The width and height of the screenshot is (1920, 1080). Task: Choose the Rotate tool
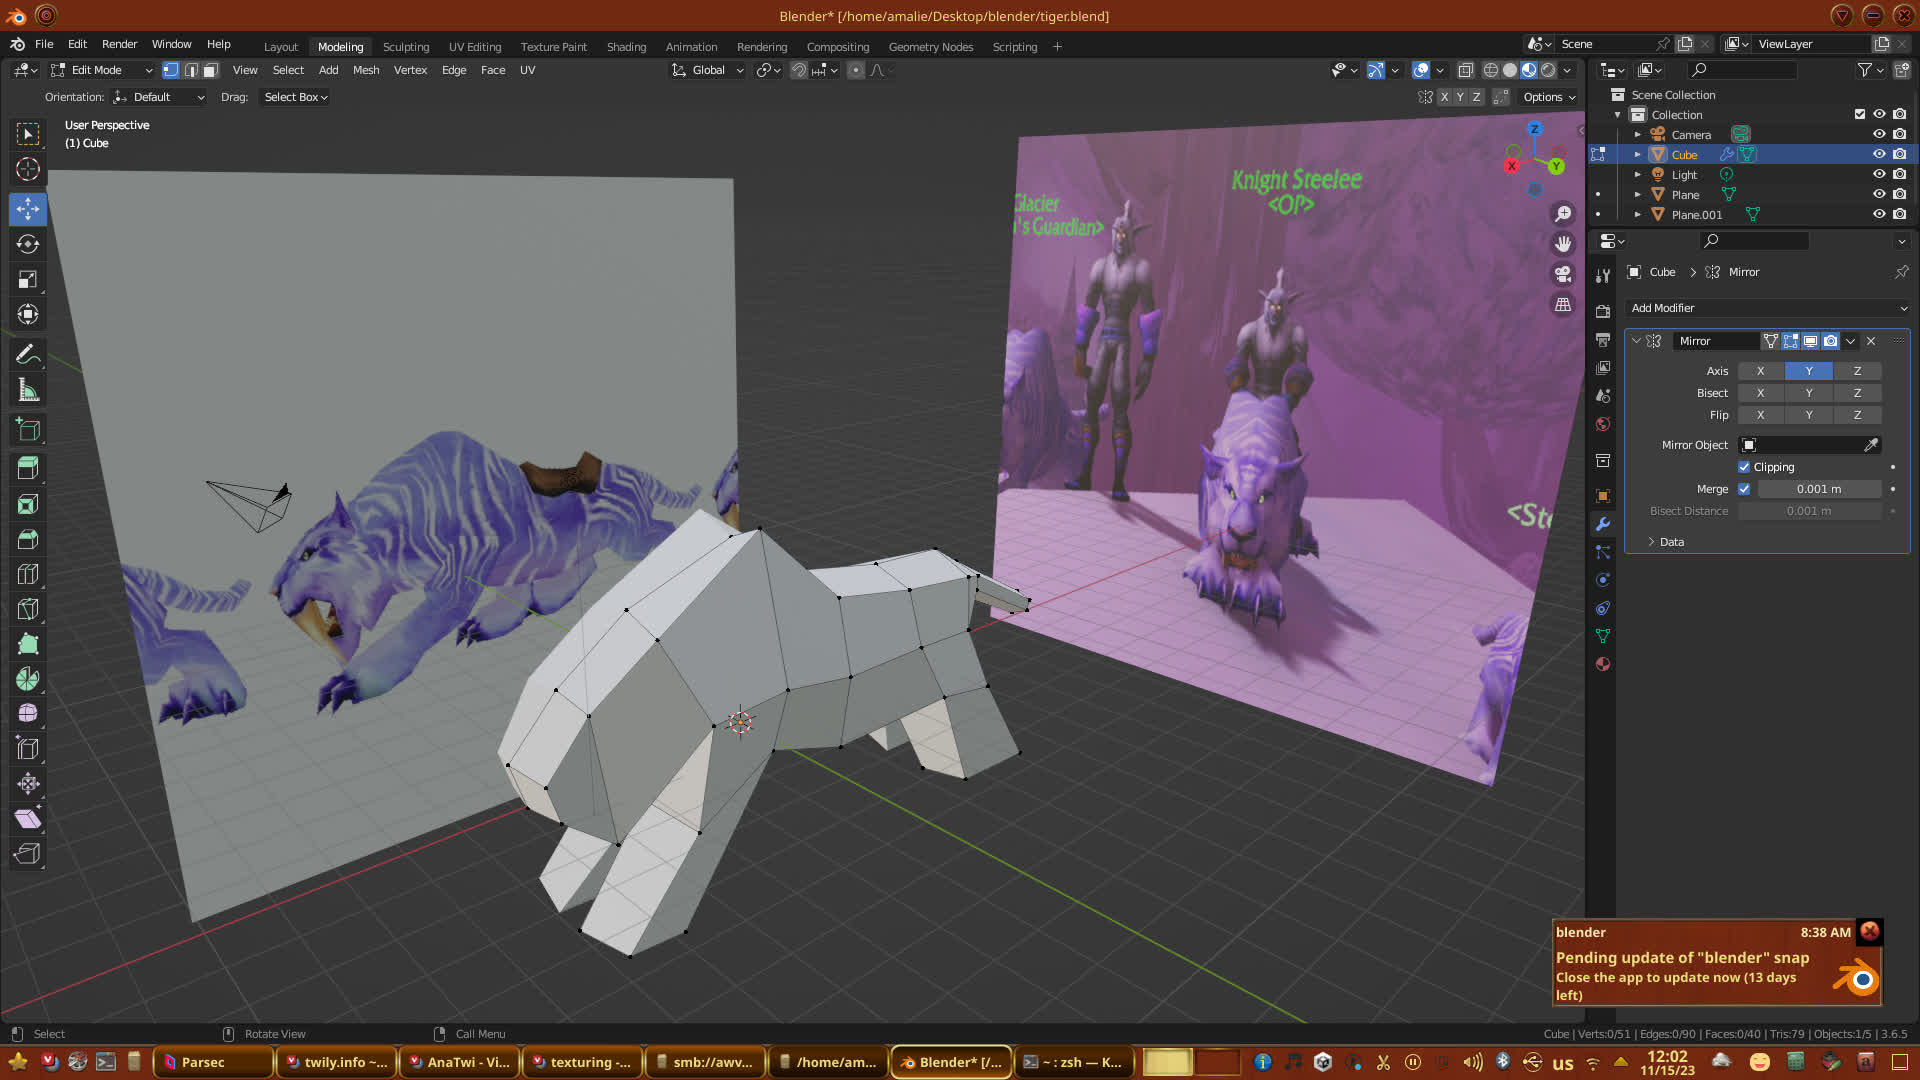click(28, 244)
